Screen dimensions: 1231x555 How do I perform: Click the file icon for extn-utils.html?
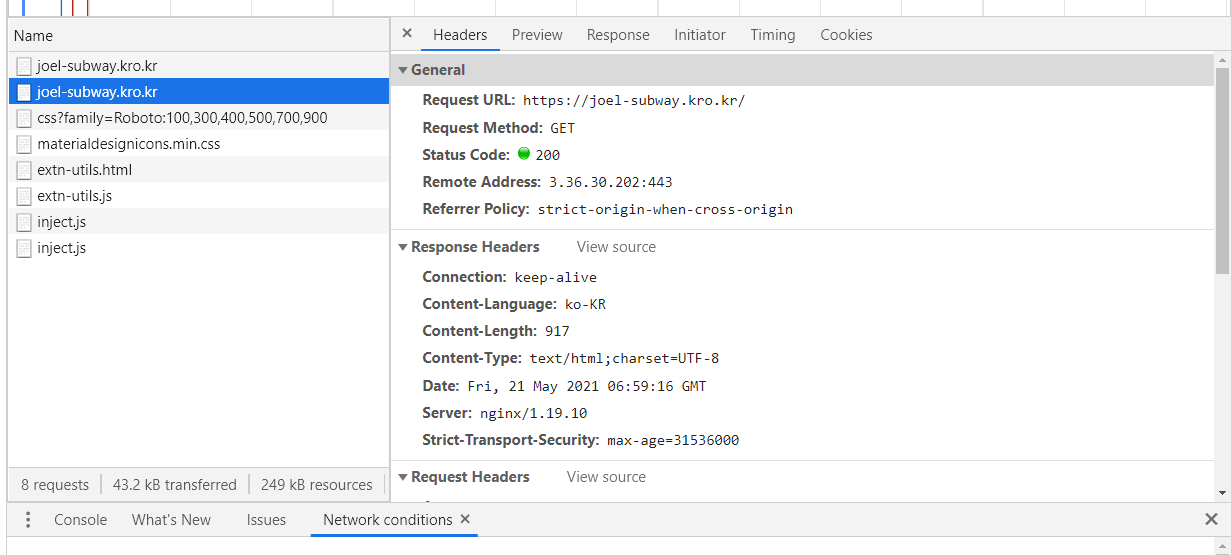[24, 170]
